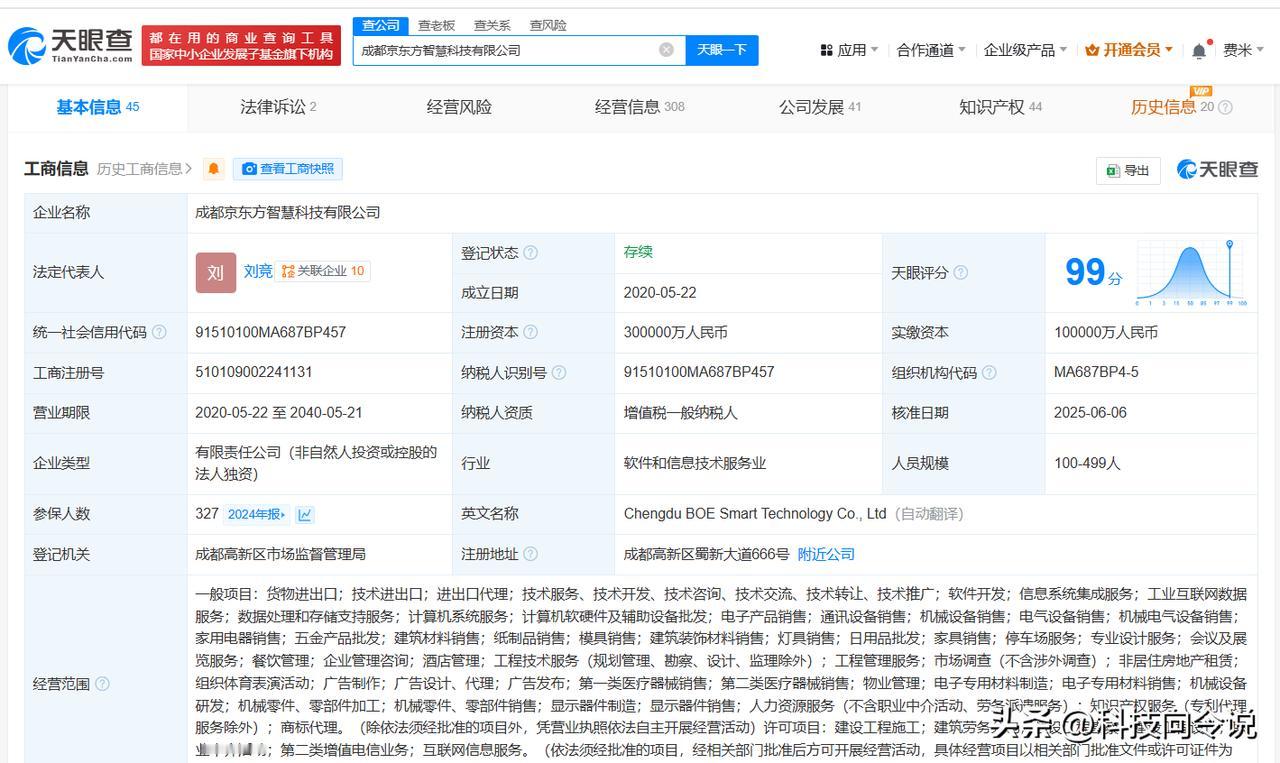Click the taxpayer ID help icon
1280x763 pixels.
[558, 373]
